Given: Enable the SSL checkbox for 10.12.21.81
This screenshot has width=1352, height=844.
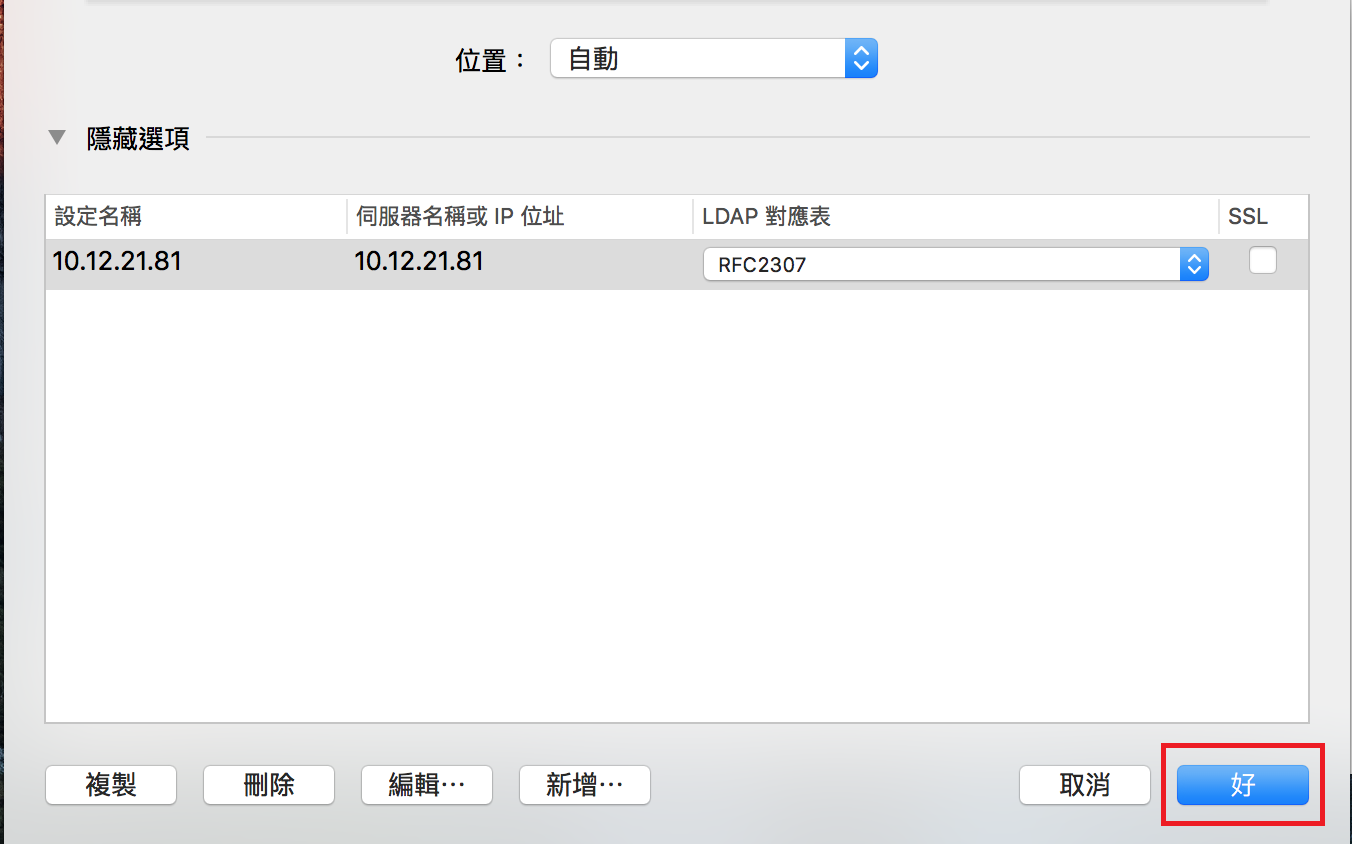Looking at the screenshot, I should [x=1262, y=259].
